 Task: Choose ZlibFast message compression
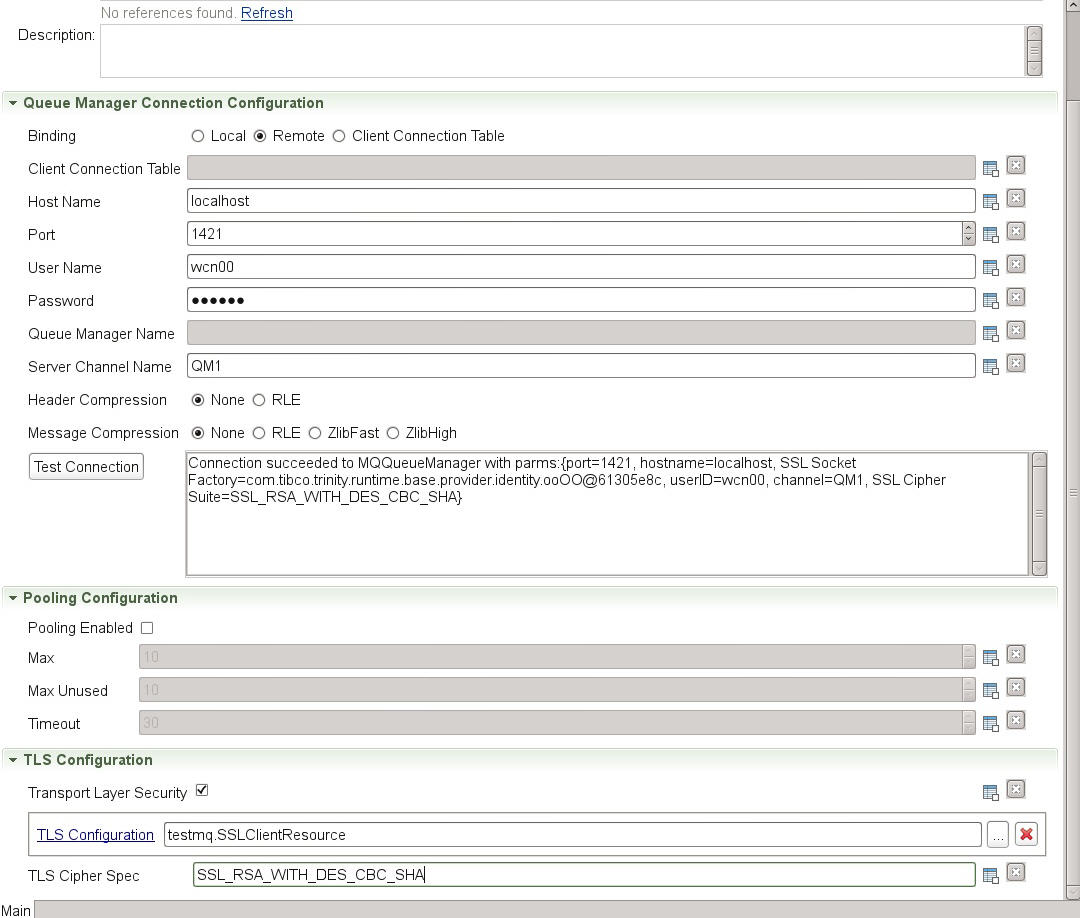(x=315, y=433)
